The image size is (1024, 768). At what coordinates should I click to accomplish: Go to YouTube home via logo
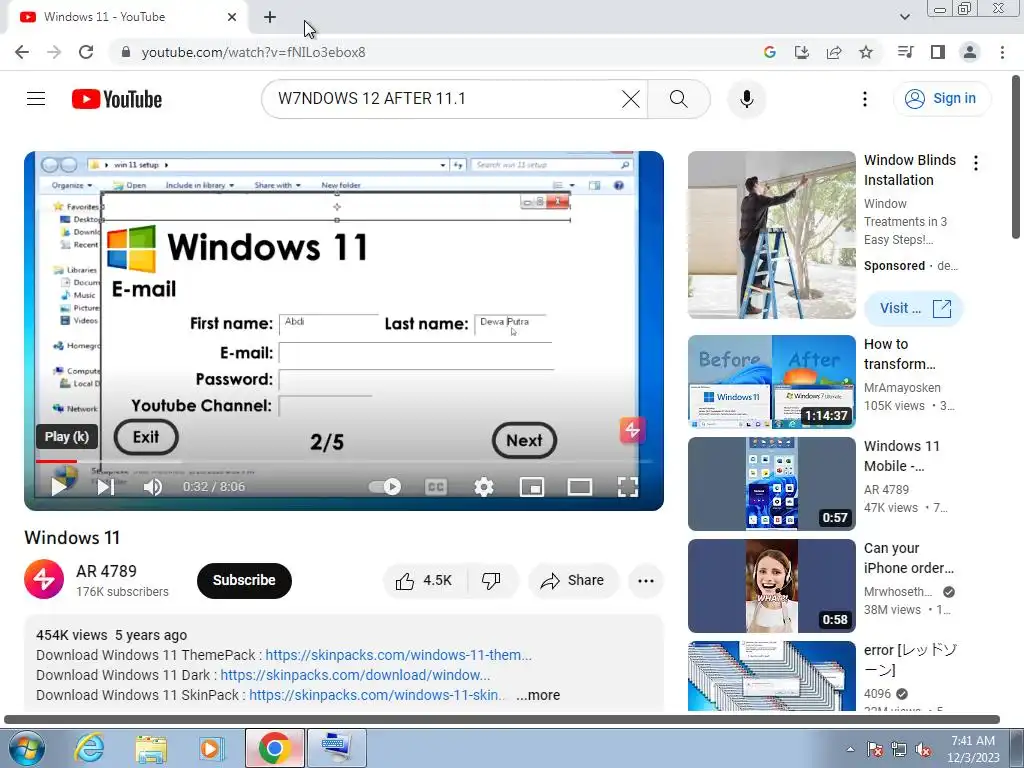pyautogui.click(x=117, y=99)
